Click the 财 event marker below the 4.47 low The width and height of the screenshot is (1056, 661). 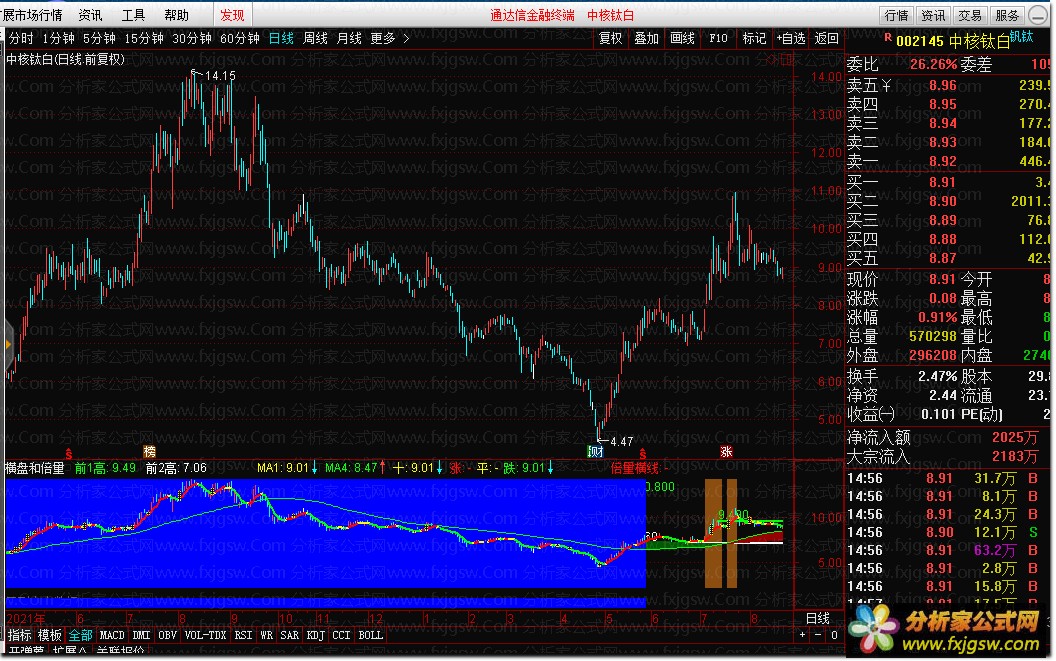(595, 451)
